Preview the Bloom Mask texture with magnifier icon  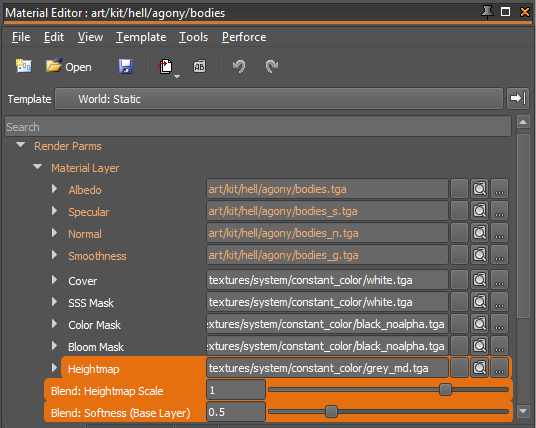(479, 346)
